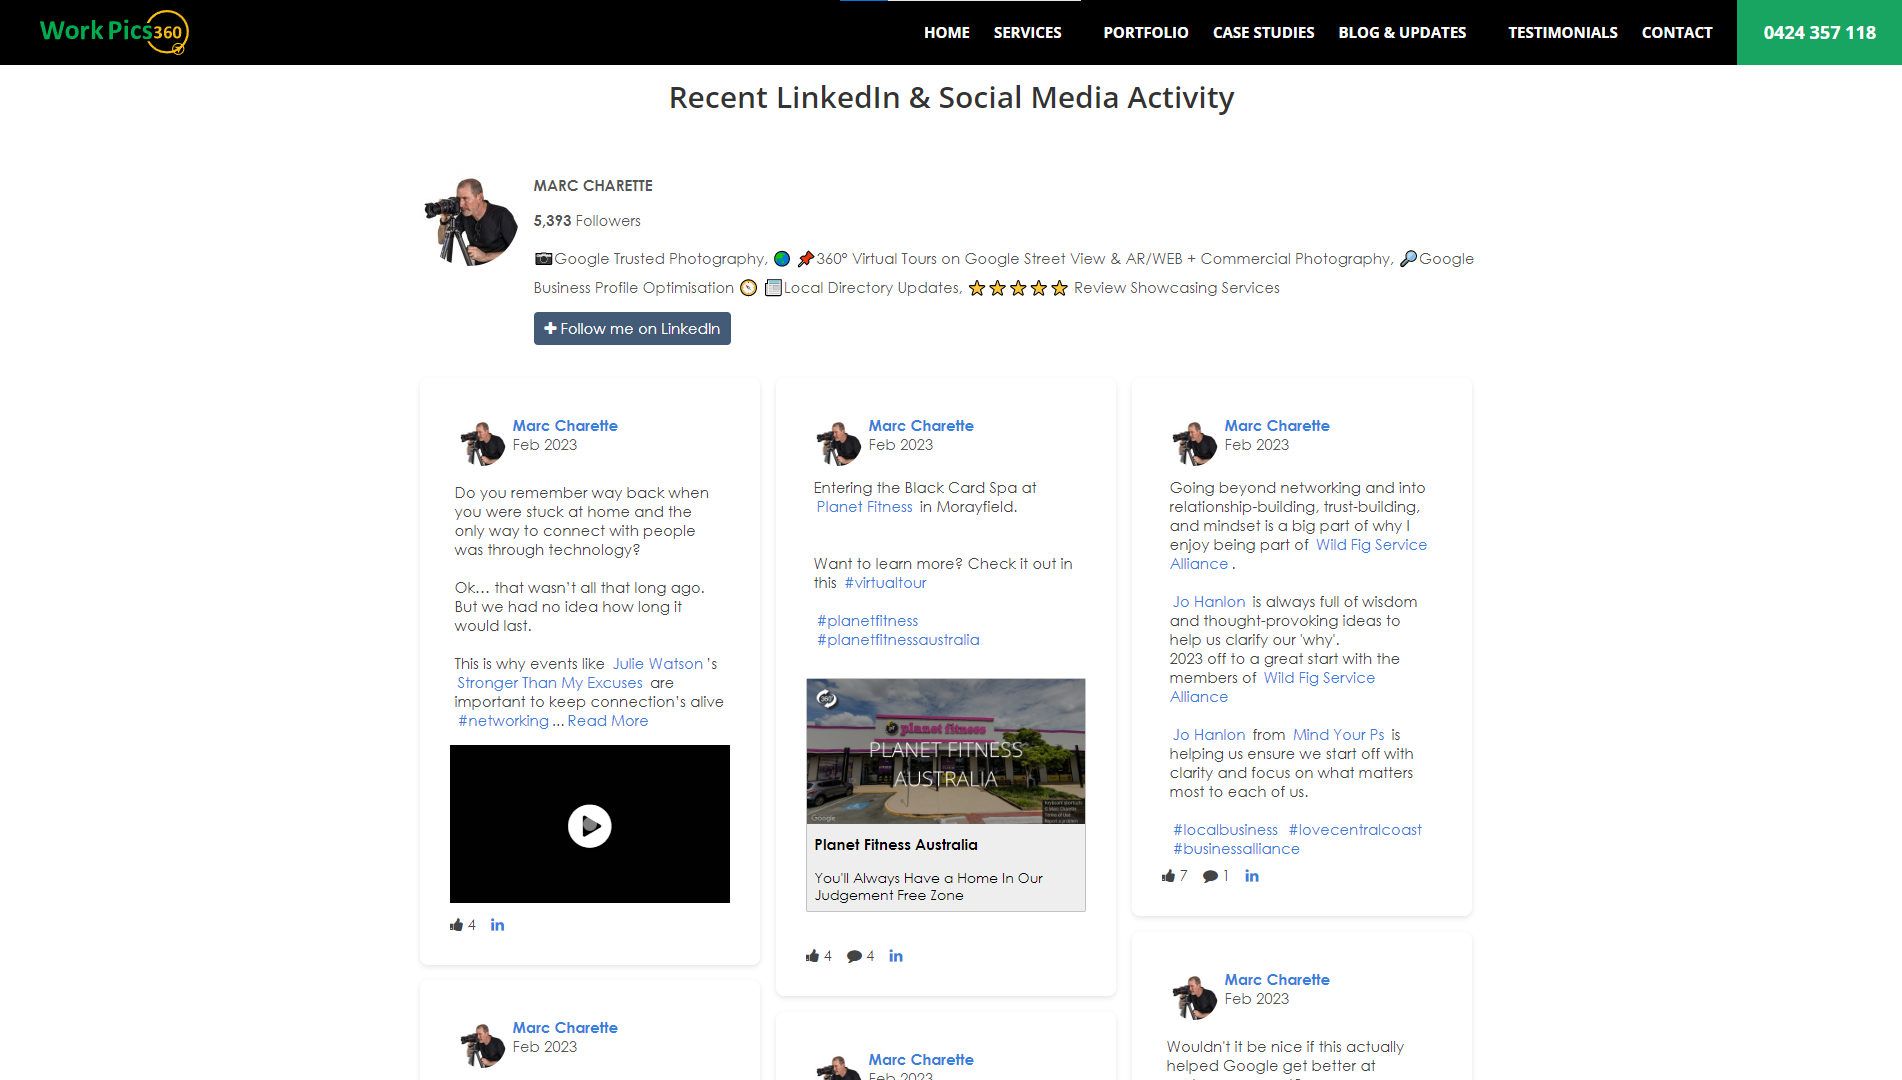The height and width of the screenshot is (1080, 1902).
Task: LinkedIn icon under Planet Fitness post
Action: [x=896, y=956]
